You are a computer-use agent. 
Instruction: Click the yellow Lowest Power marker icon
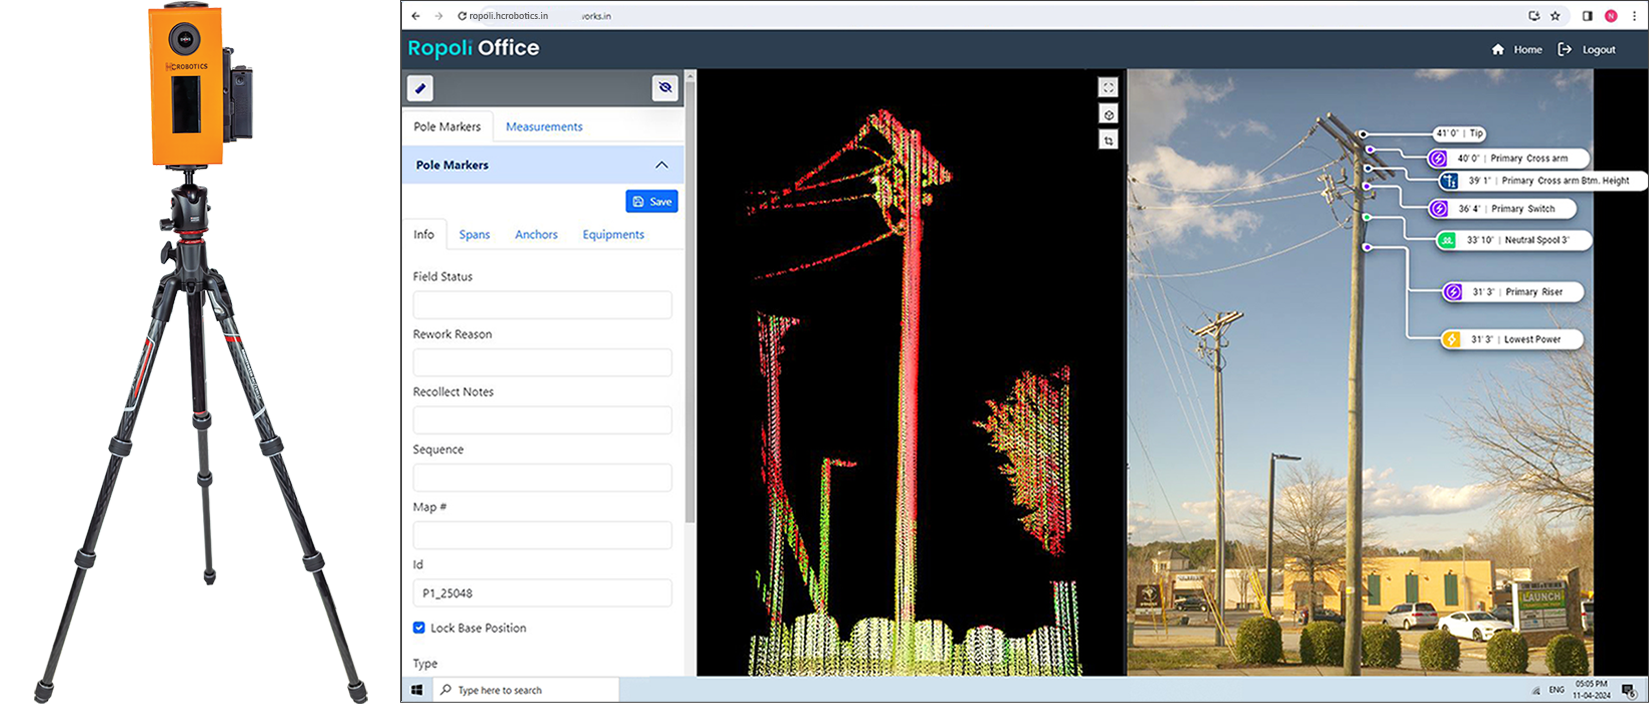click(x=1451, y=340)
